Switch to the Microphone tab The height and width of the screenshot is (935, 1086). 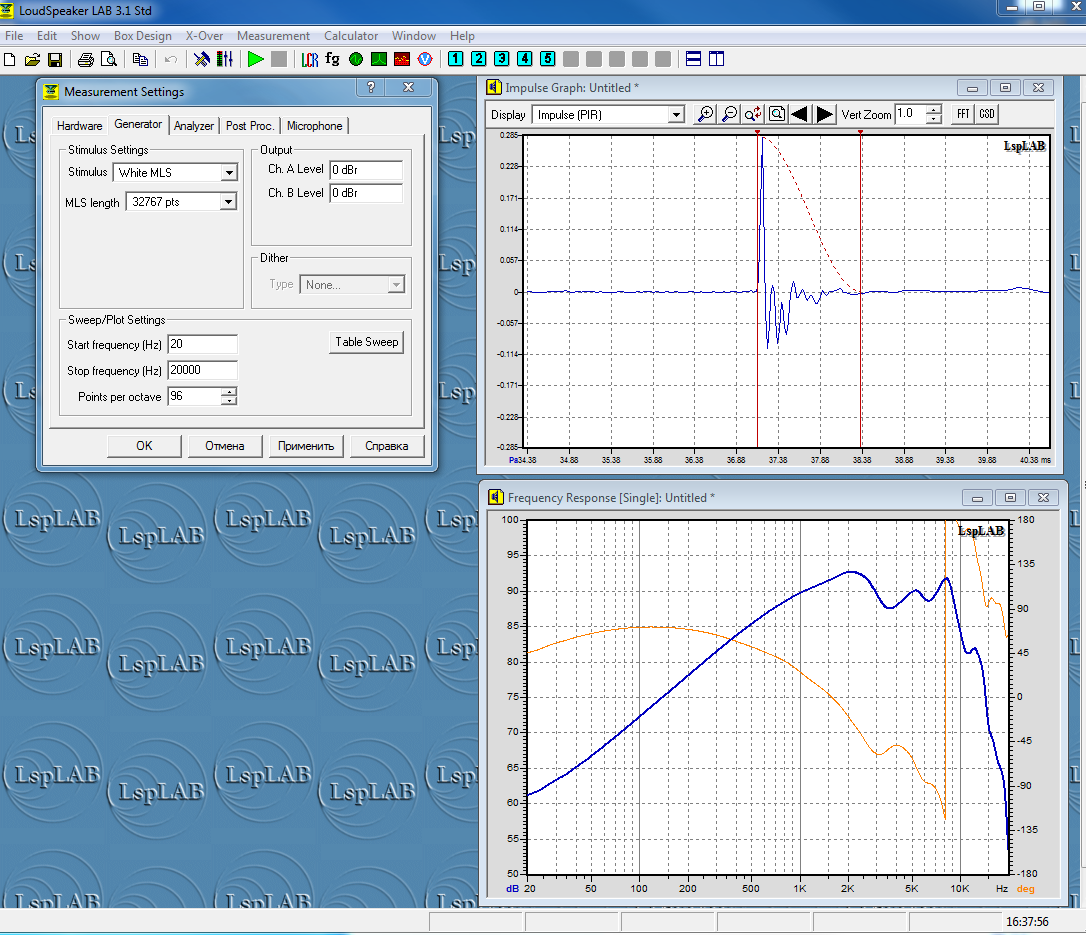(314, 126)
